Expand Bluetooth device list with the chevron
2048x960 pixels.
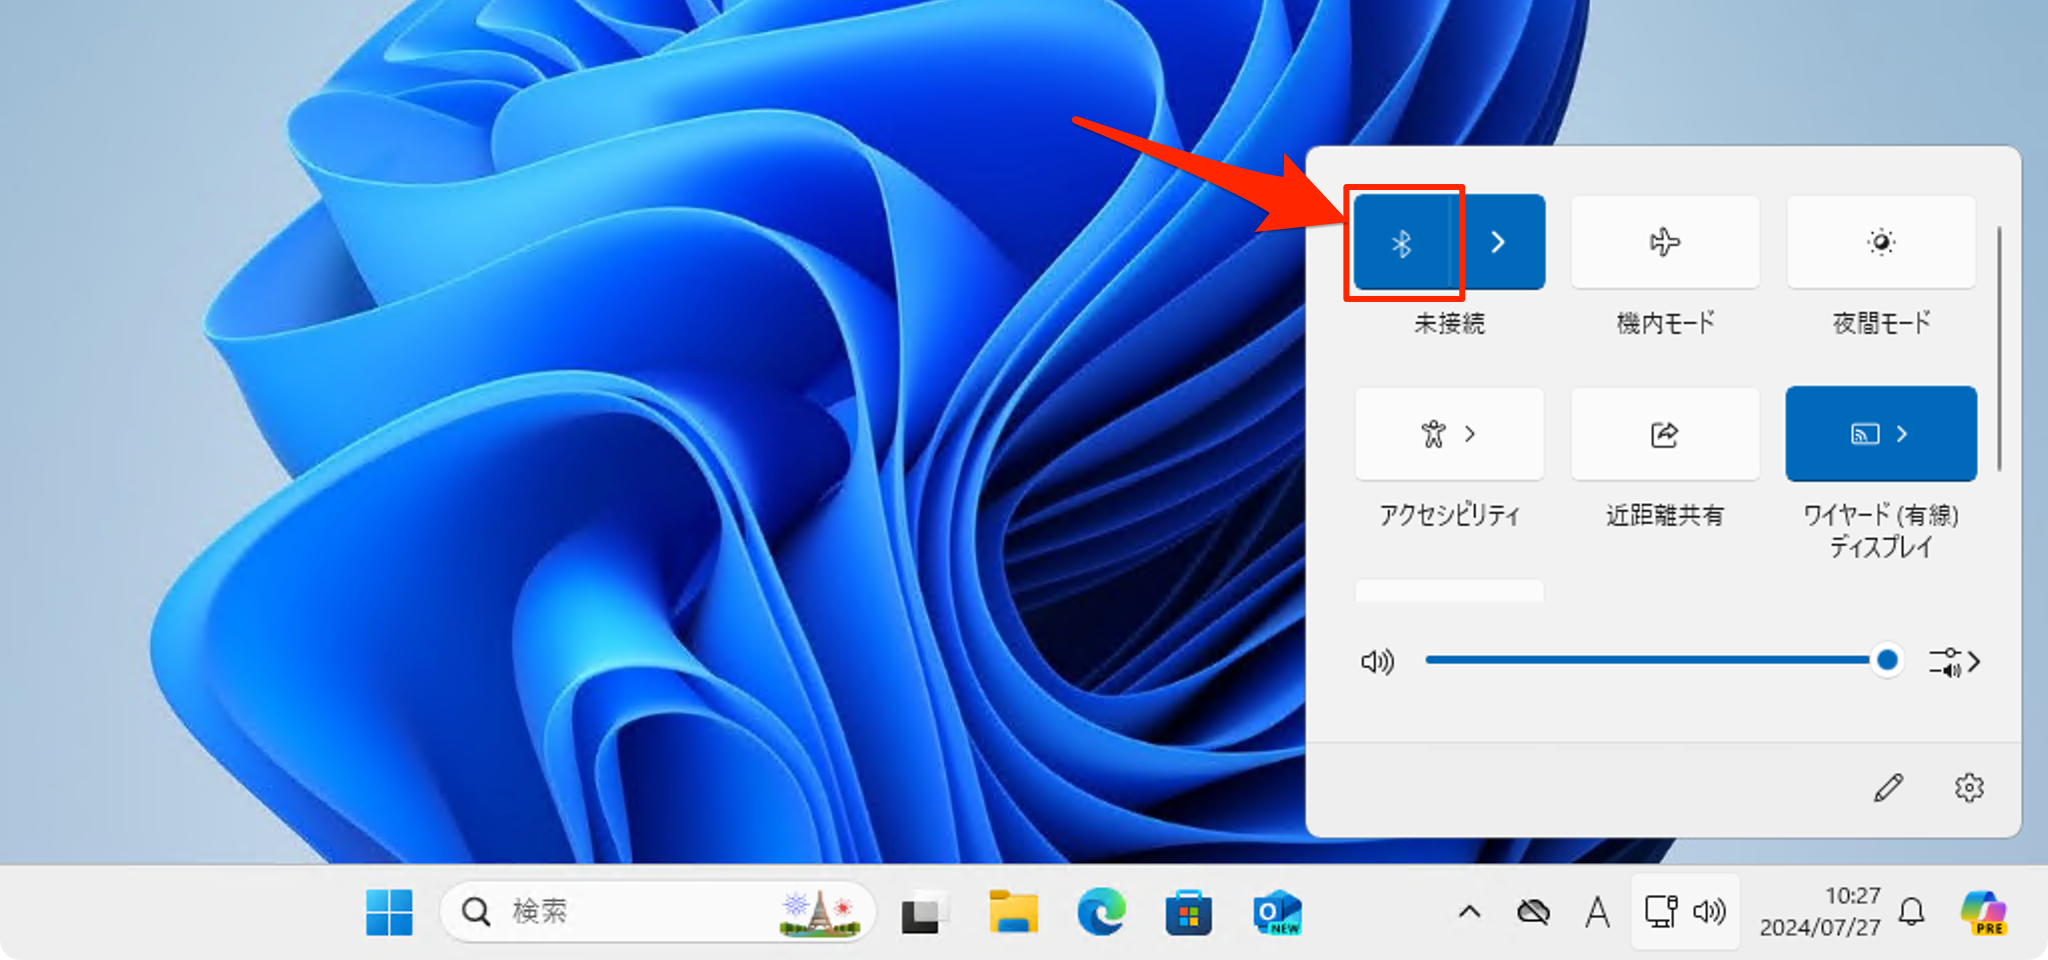pos(1499,241)
